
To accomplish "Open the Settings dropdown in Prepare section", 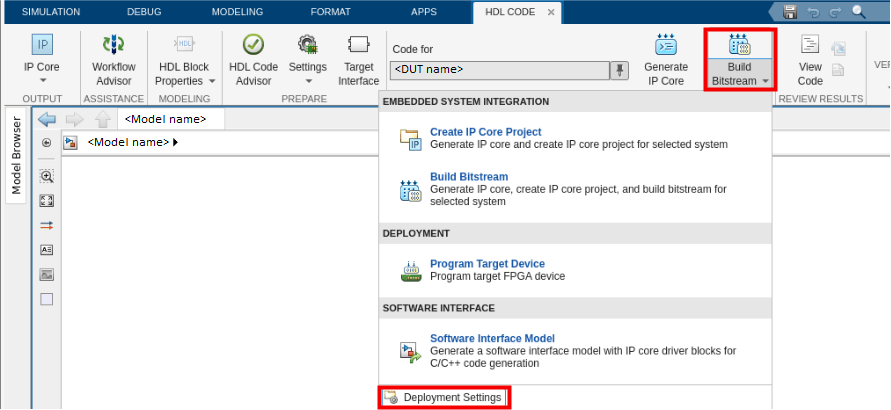I will pos(308,81).
